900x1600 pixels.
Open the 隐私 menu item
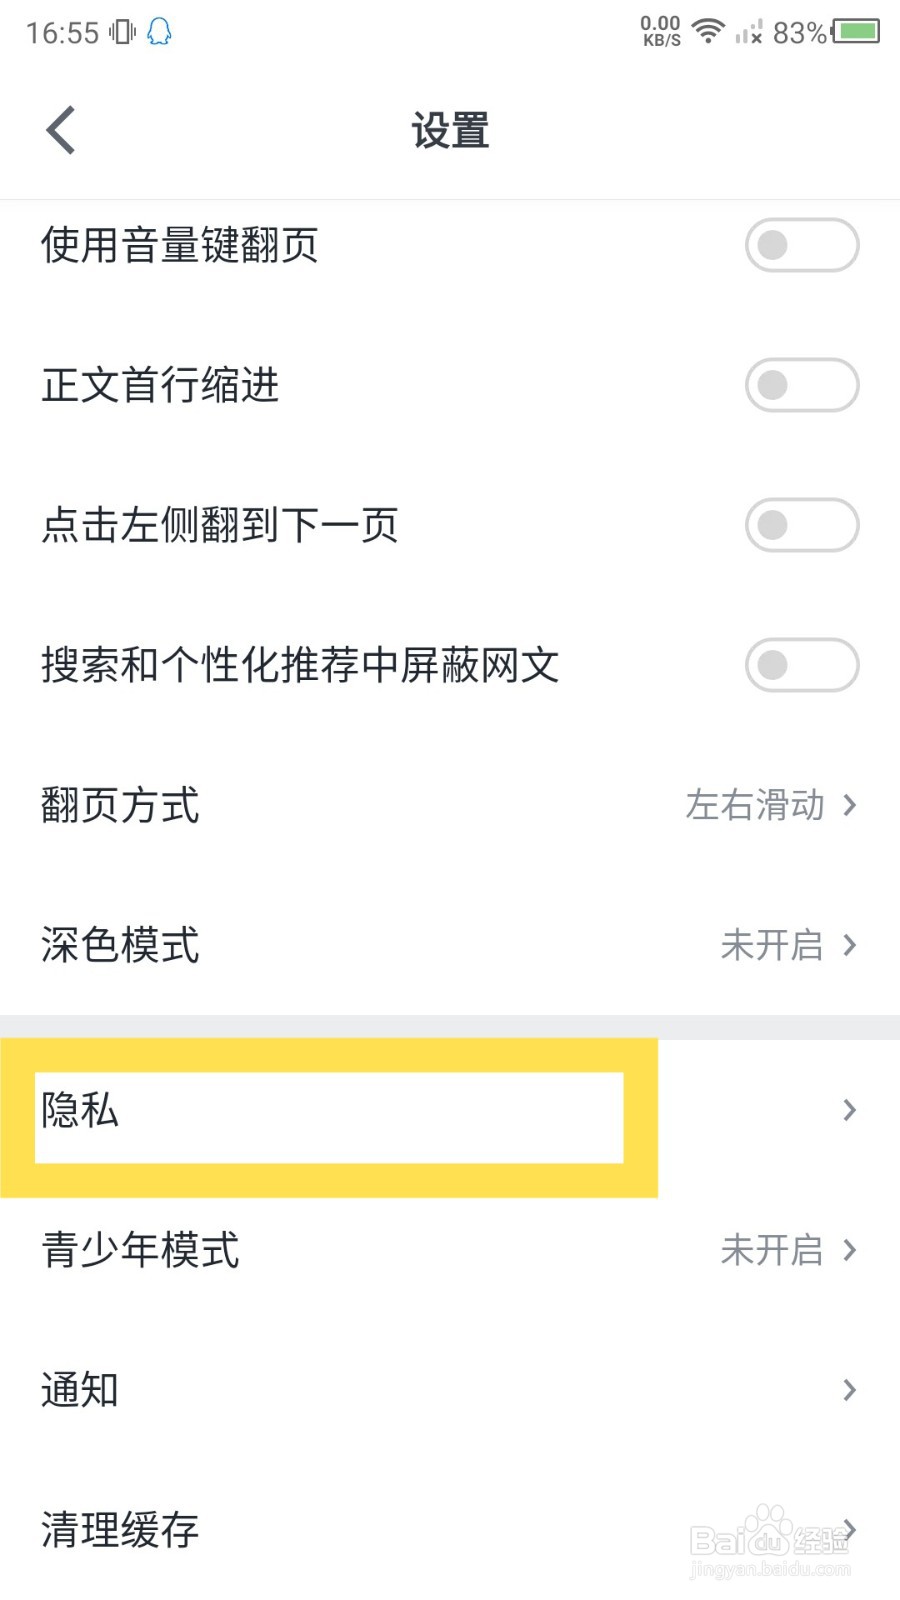[x=450, y=1110]
